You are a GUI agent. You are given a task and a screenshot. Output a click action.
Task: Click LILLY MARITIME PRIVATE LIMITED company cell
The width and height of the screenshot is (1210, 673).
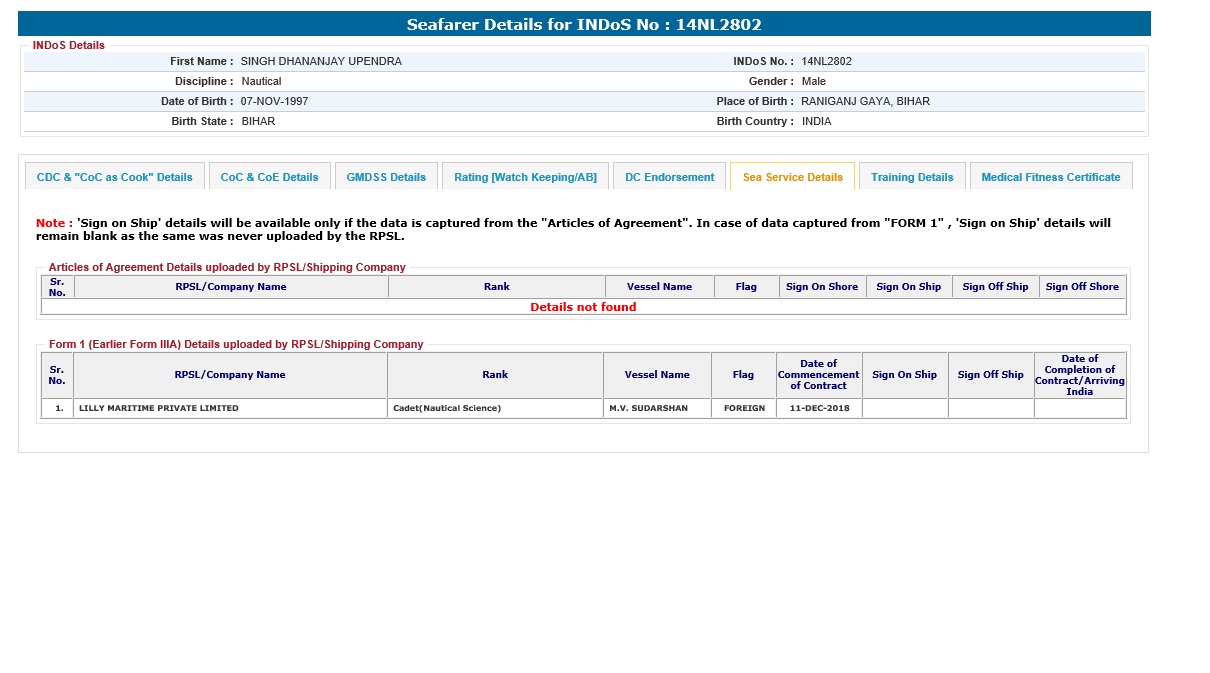[x=159, y=408]
